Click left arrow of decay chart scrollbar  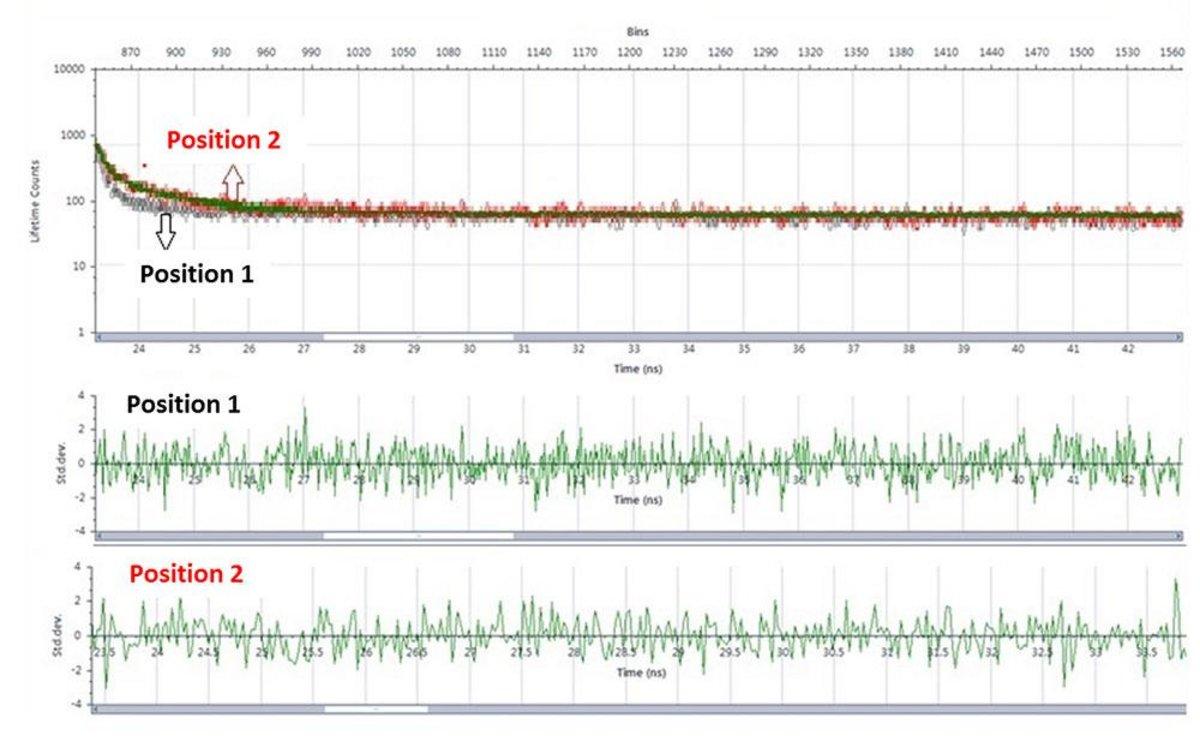(97, 337)
